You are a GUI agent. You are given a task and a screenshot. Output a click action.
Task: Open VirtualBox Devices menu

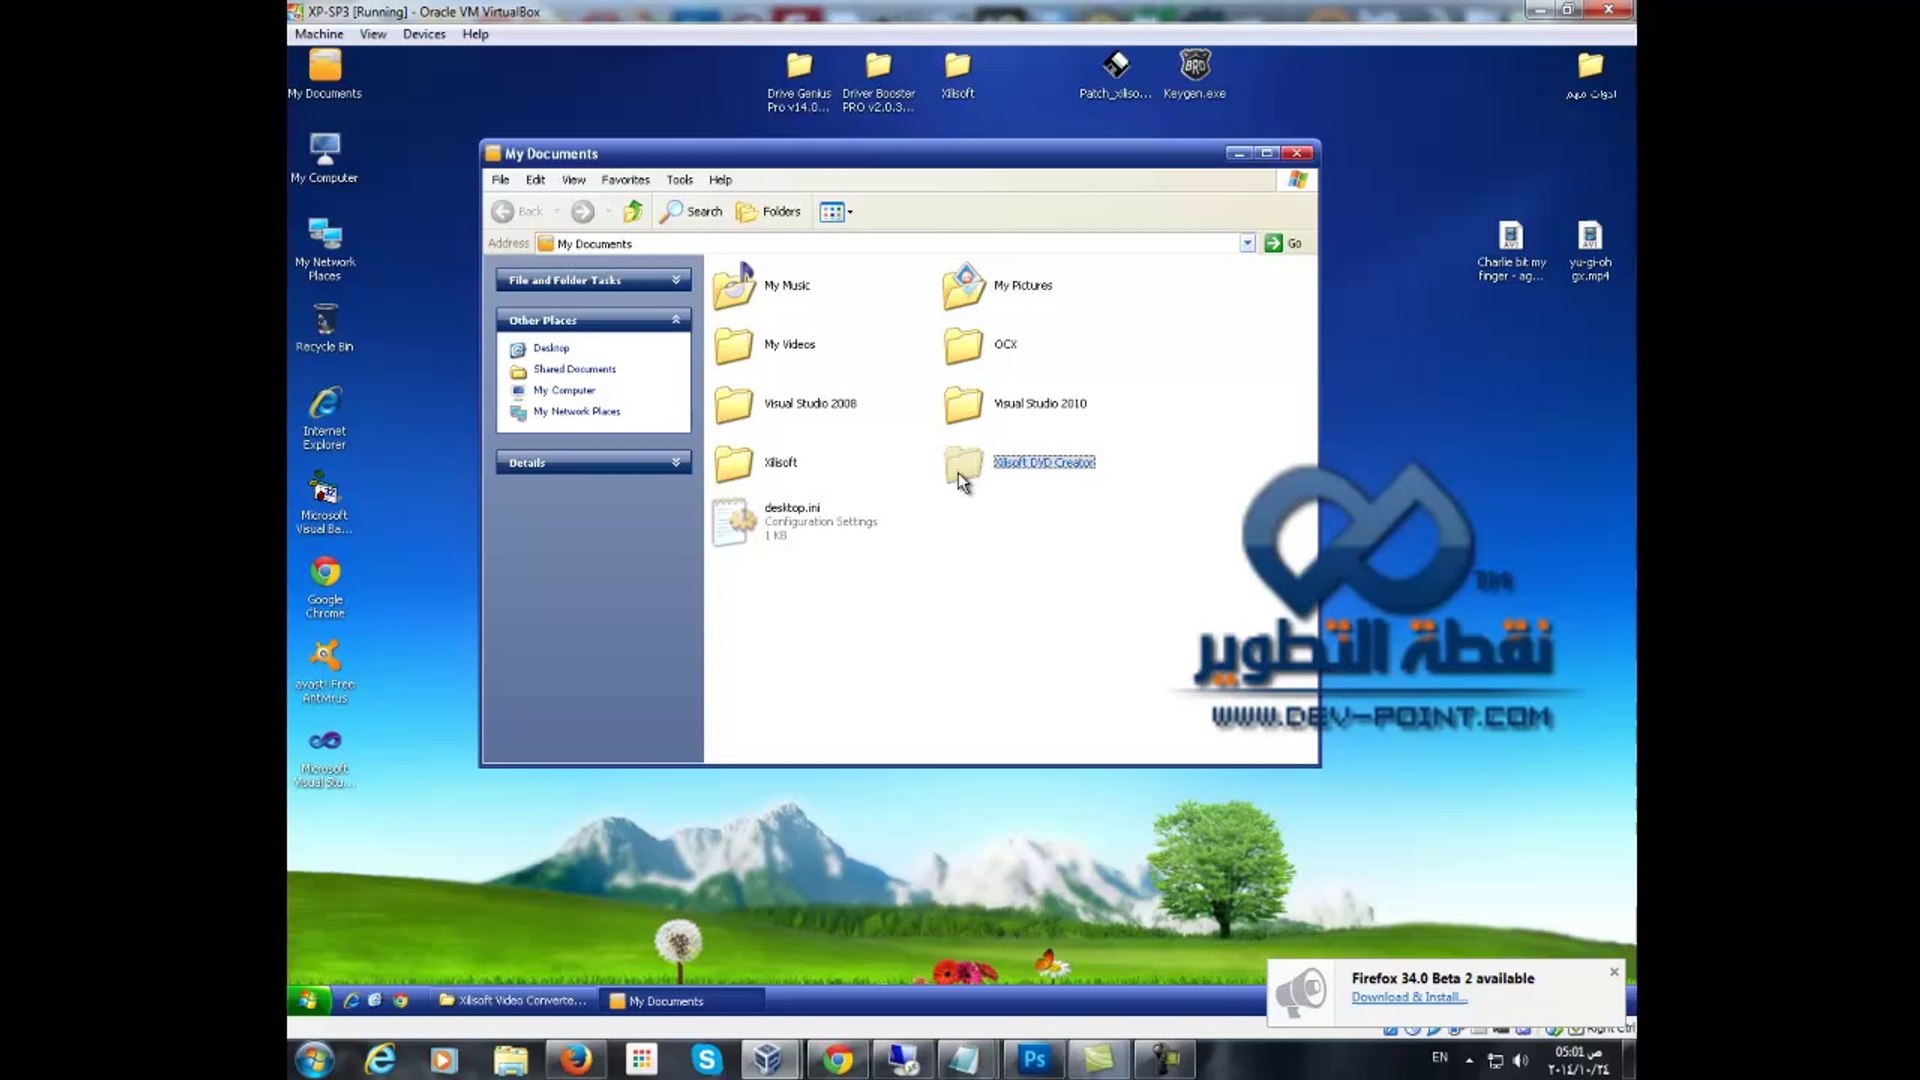click(x=424, y=34)
